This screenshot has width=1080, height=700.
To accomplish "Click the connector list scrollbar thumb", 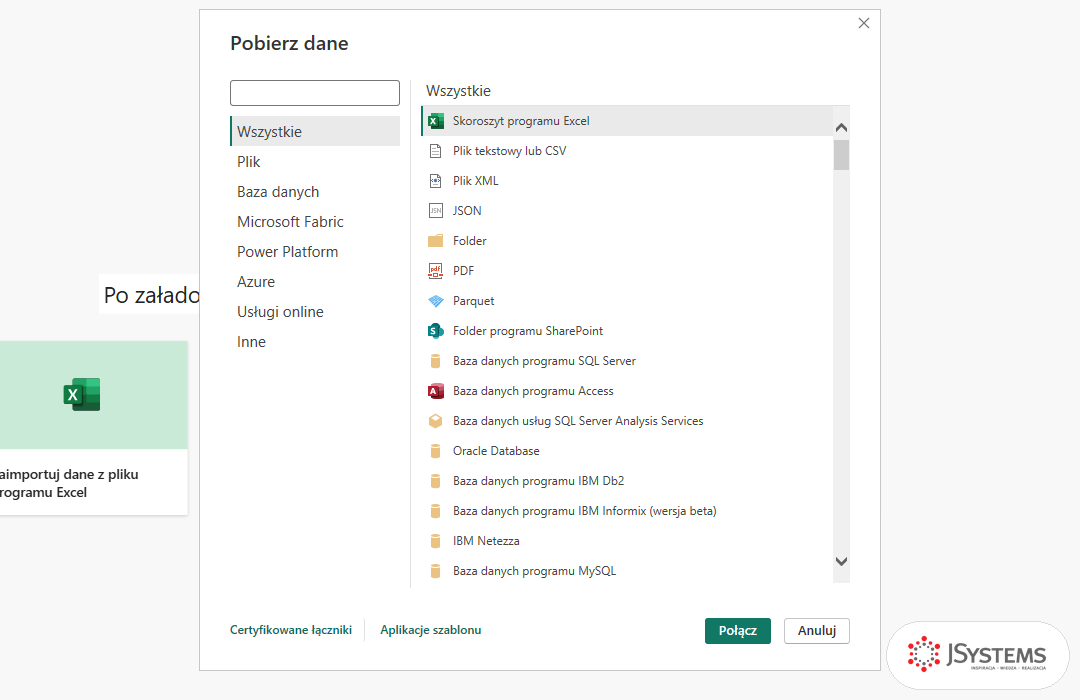I will 841,155.
